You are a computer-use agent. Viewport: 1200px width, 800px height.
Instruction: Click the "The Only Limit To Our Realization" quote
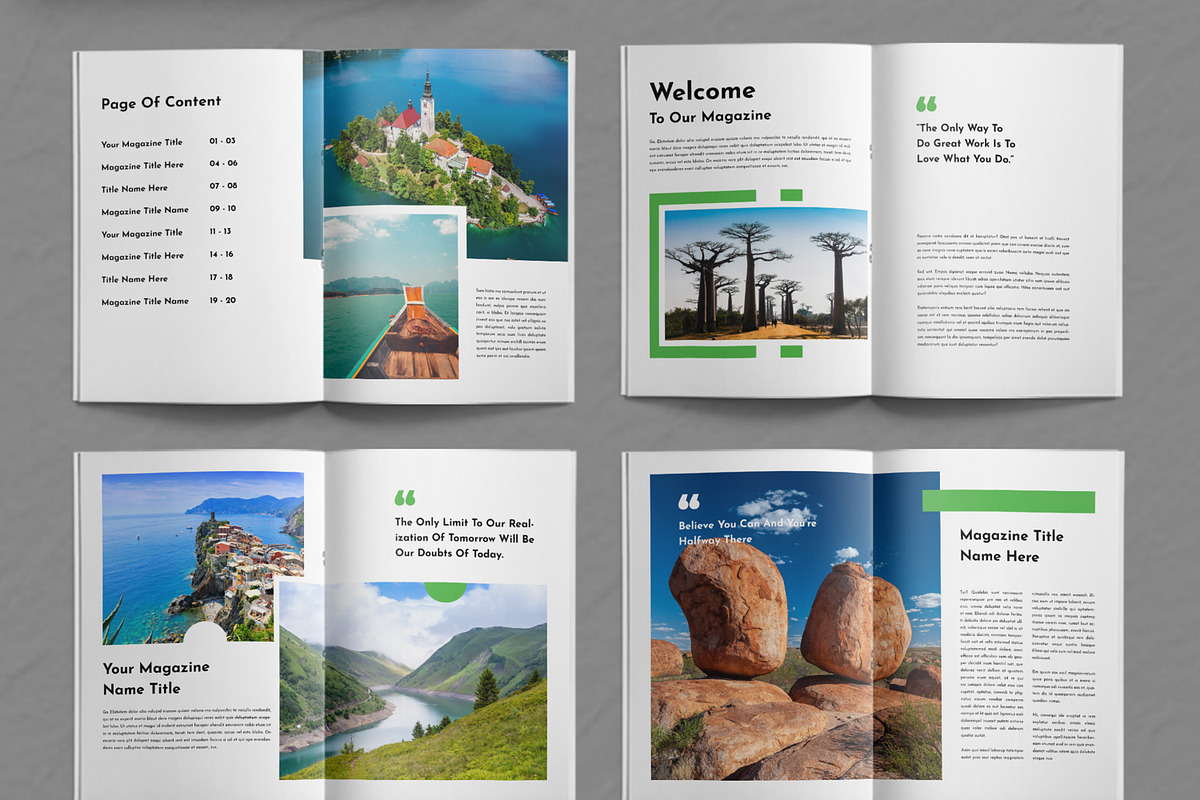[465, 538]
